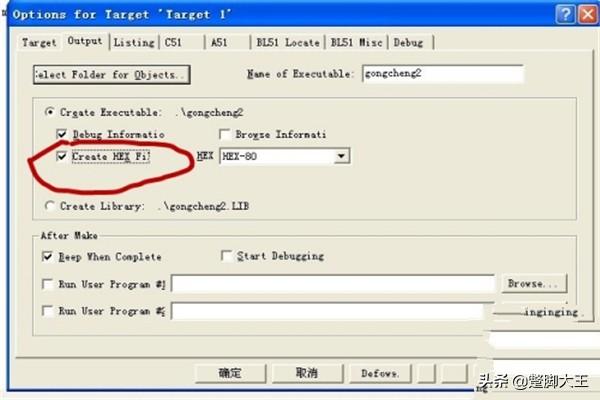Toggle Beep When Complete checkbox
Viewport: 600px width, 400px height.
tap(47, 256)
